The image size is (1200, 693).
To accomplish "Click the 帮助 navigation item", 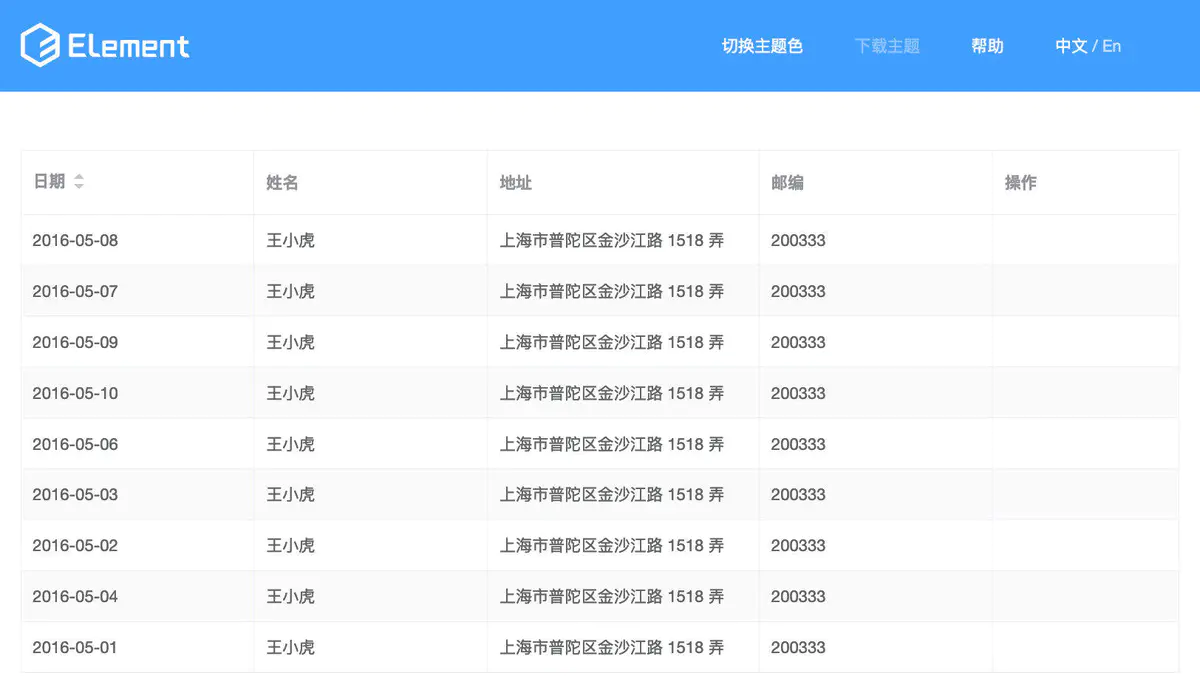I will [987, 45].
